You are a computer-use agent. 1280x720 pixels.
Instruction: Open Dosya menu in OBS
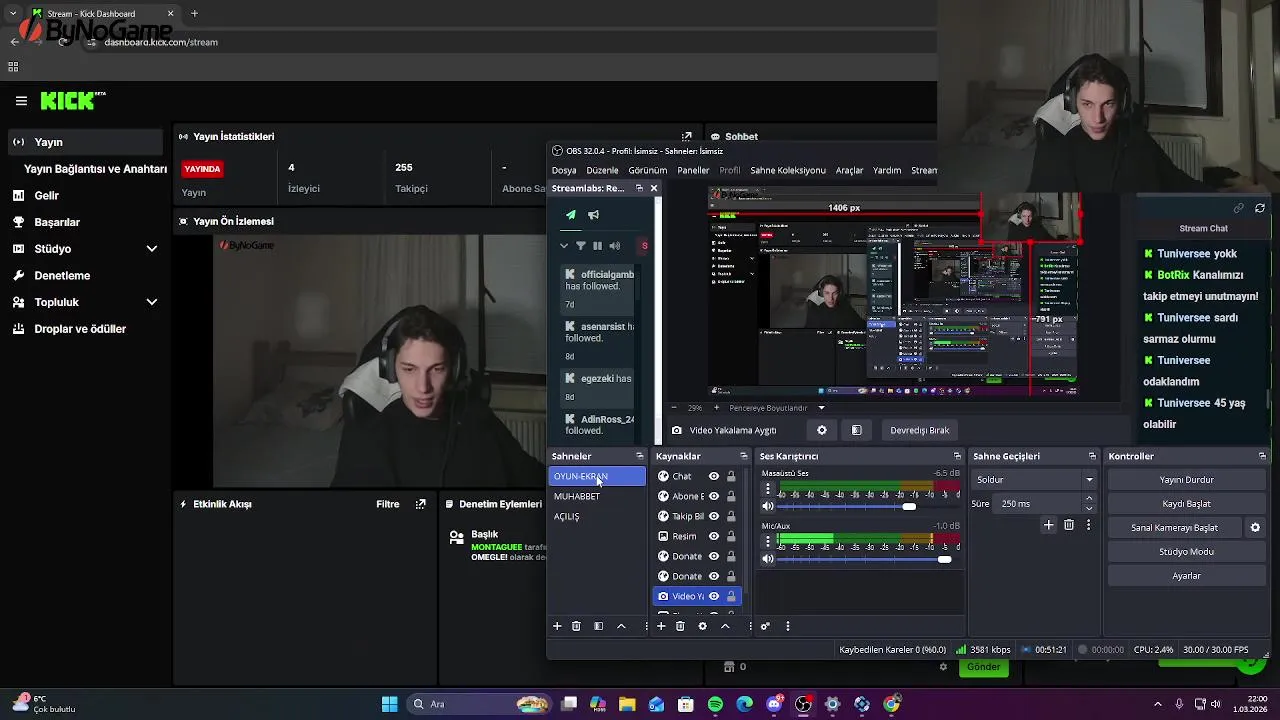[564, 170]
